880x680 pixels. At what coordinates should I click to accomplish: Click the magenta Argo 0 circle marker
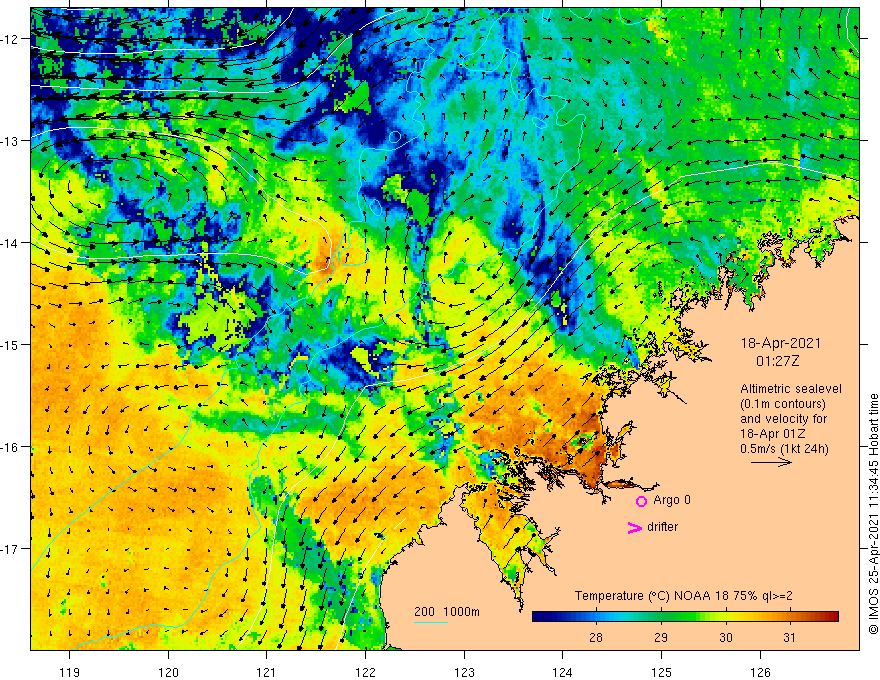click(641, 501)
